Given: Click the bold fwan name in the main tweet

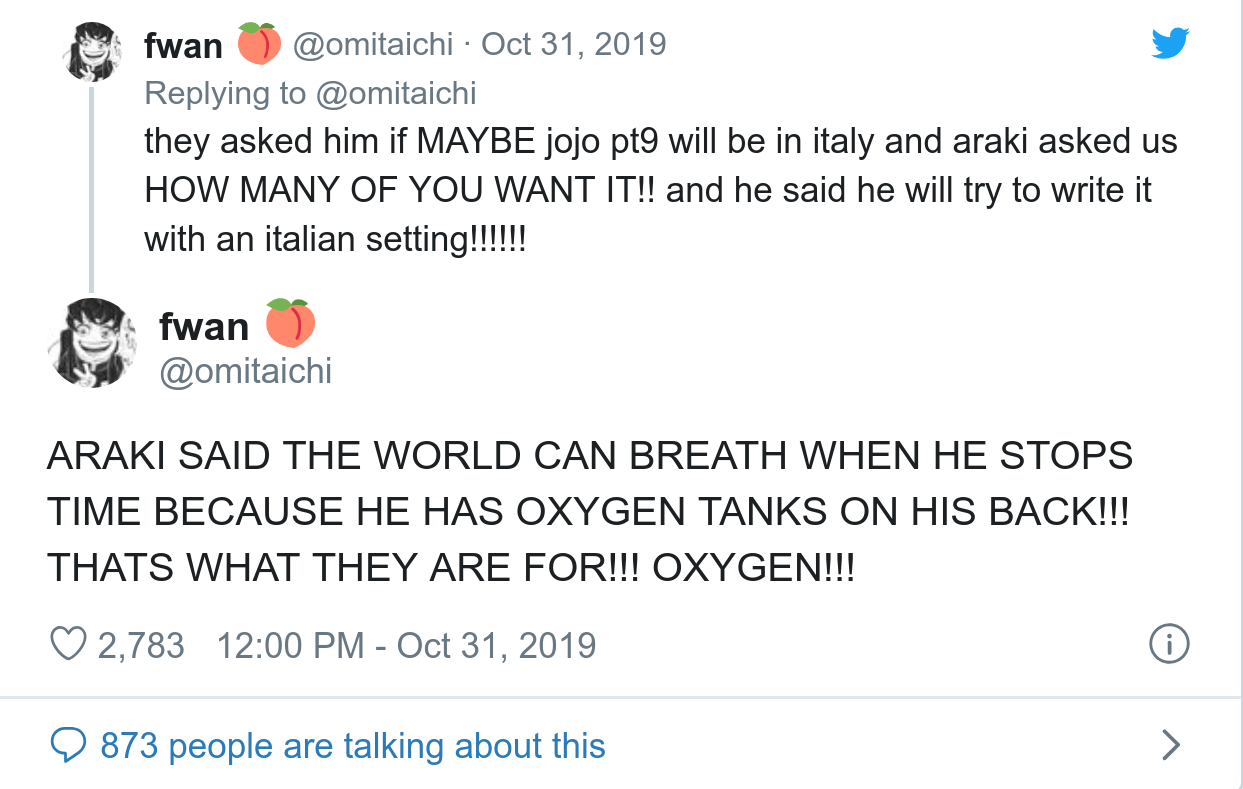Looking at the screenshot, I should [x=203, y=327].
